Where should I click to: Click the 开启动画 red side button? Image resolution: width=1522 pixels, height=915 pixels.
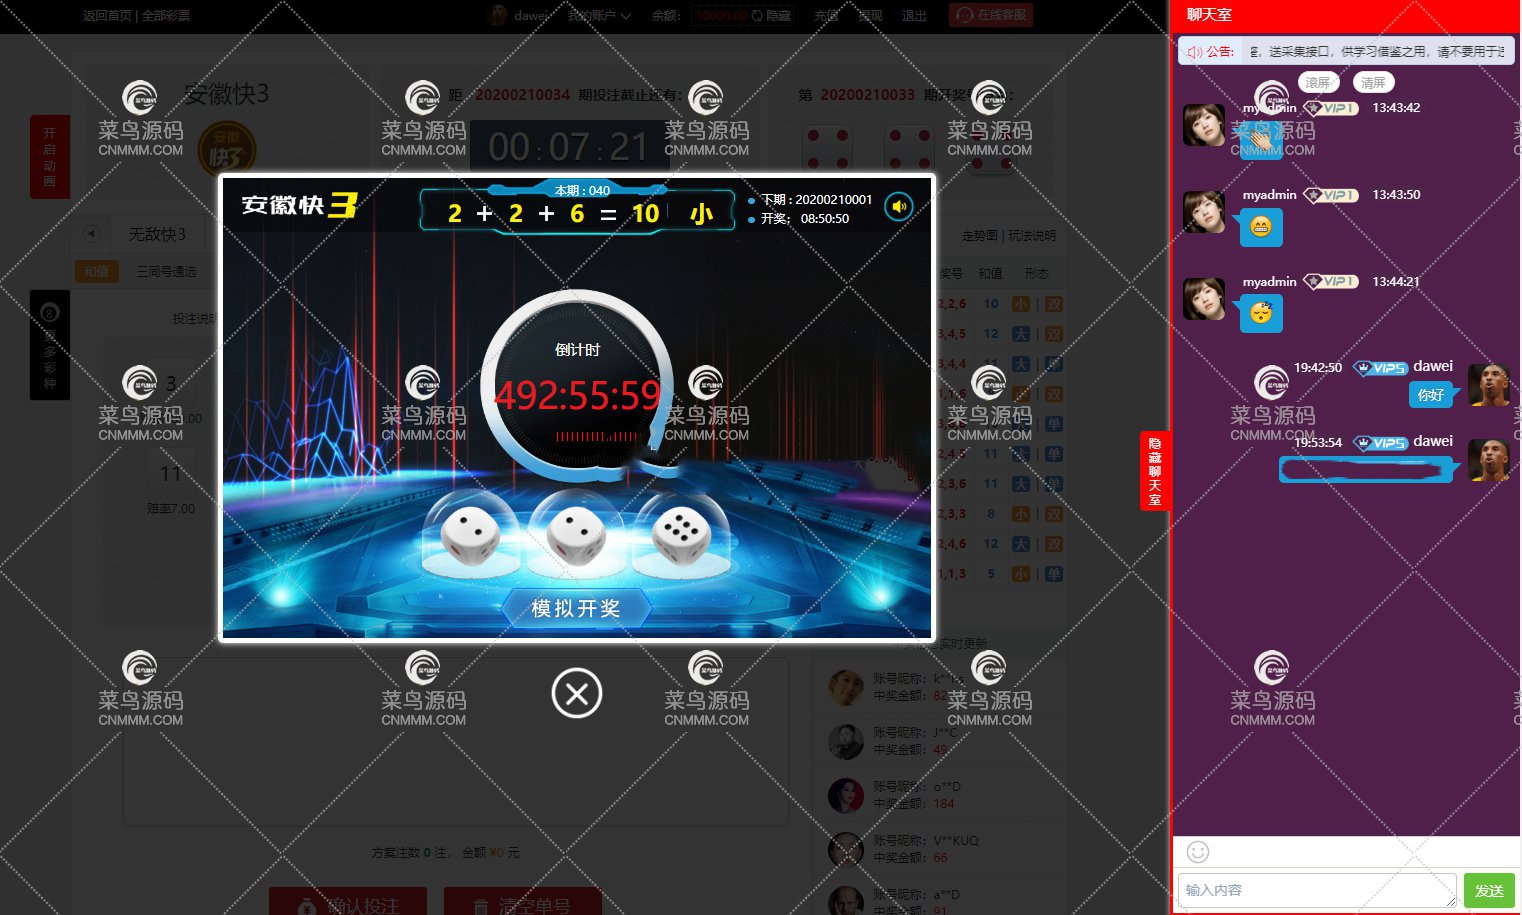[50, 157]
